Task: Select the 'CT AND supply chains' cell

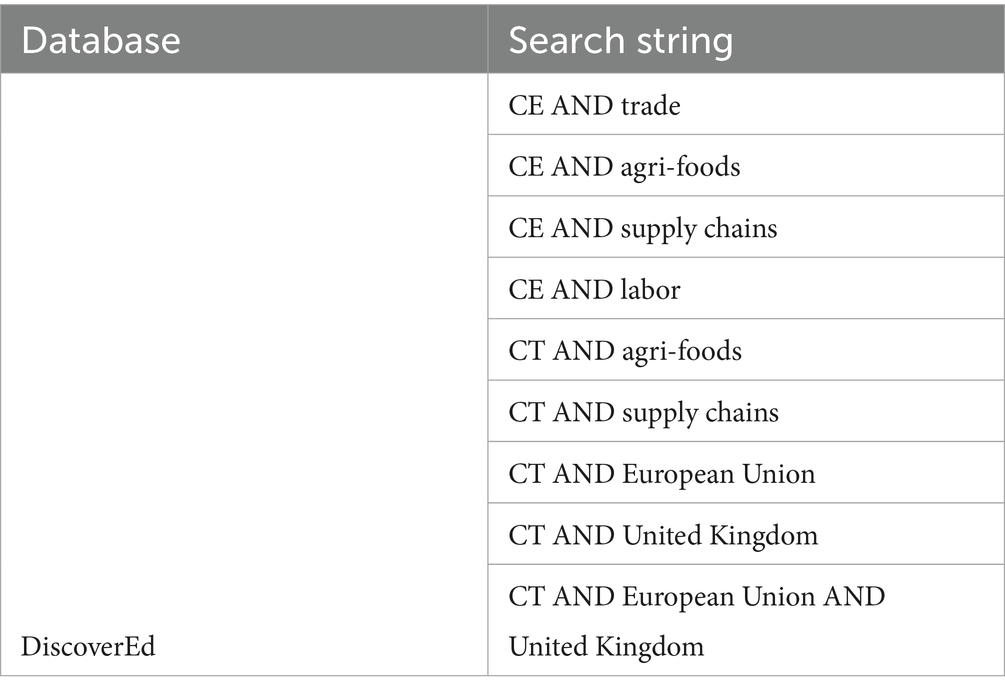Action: pyautogui.click(x=746, y=412)
